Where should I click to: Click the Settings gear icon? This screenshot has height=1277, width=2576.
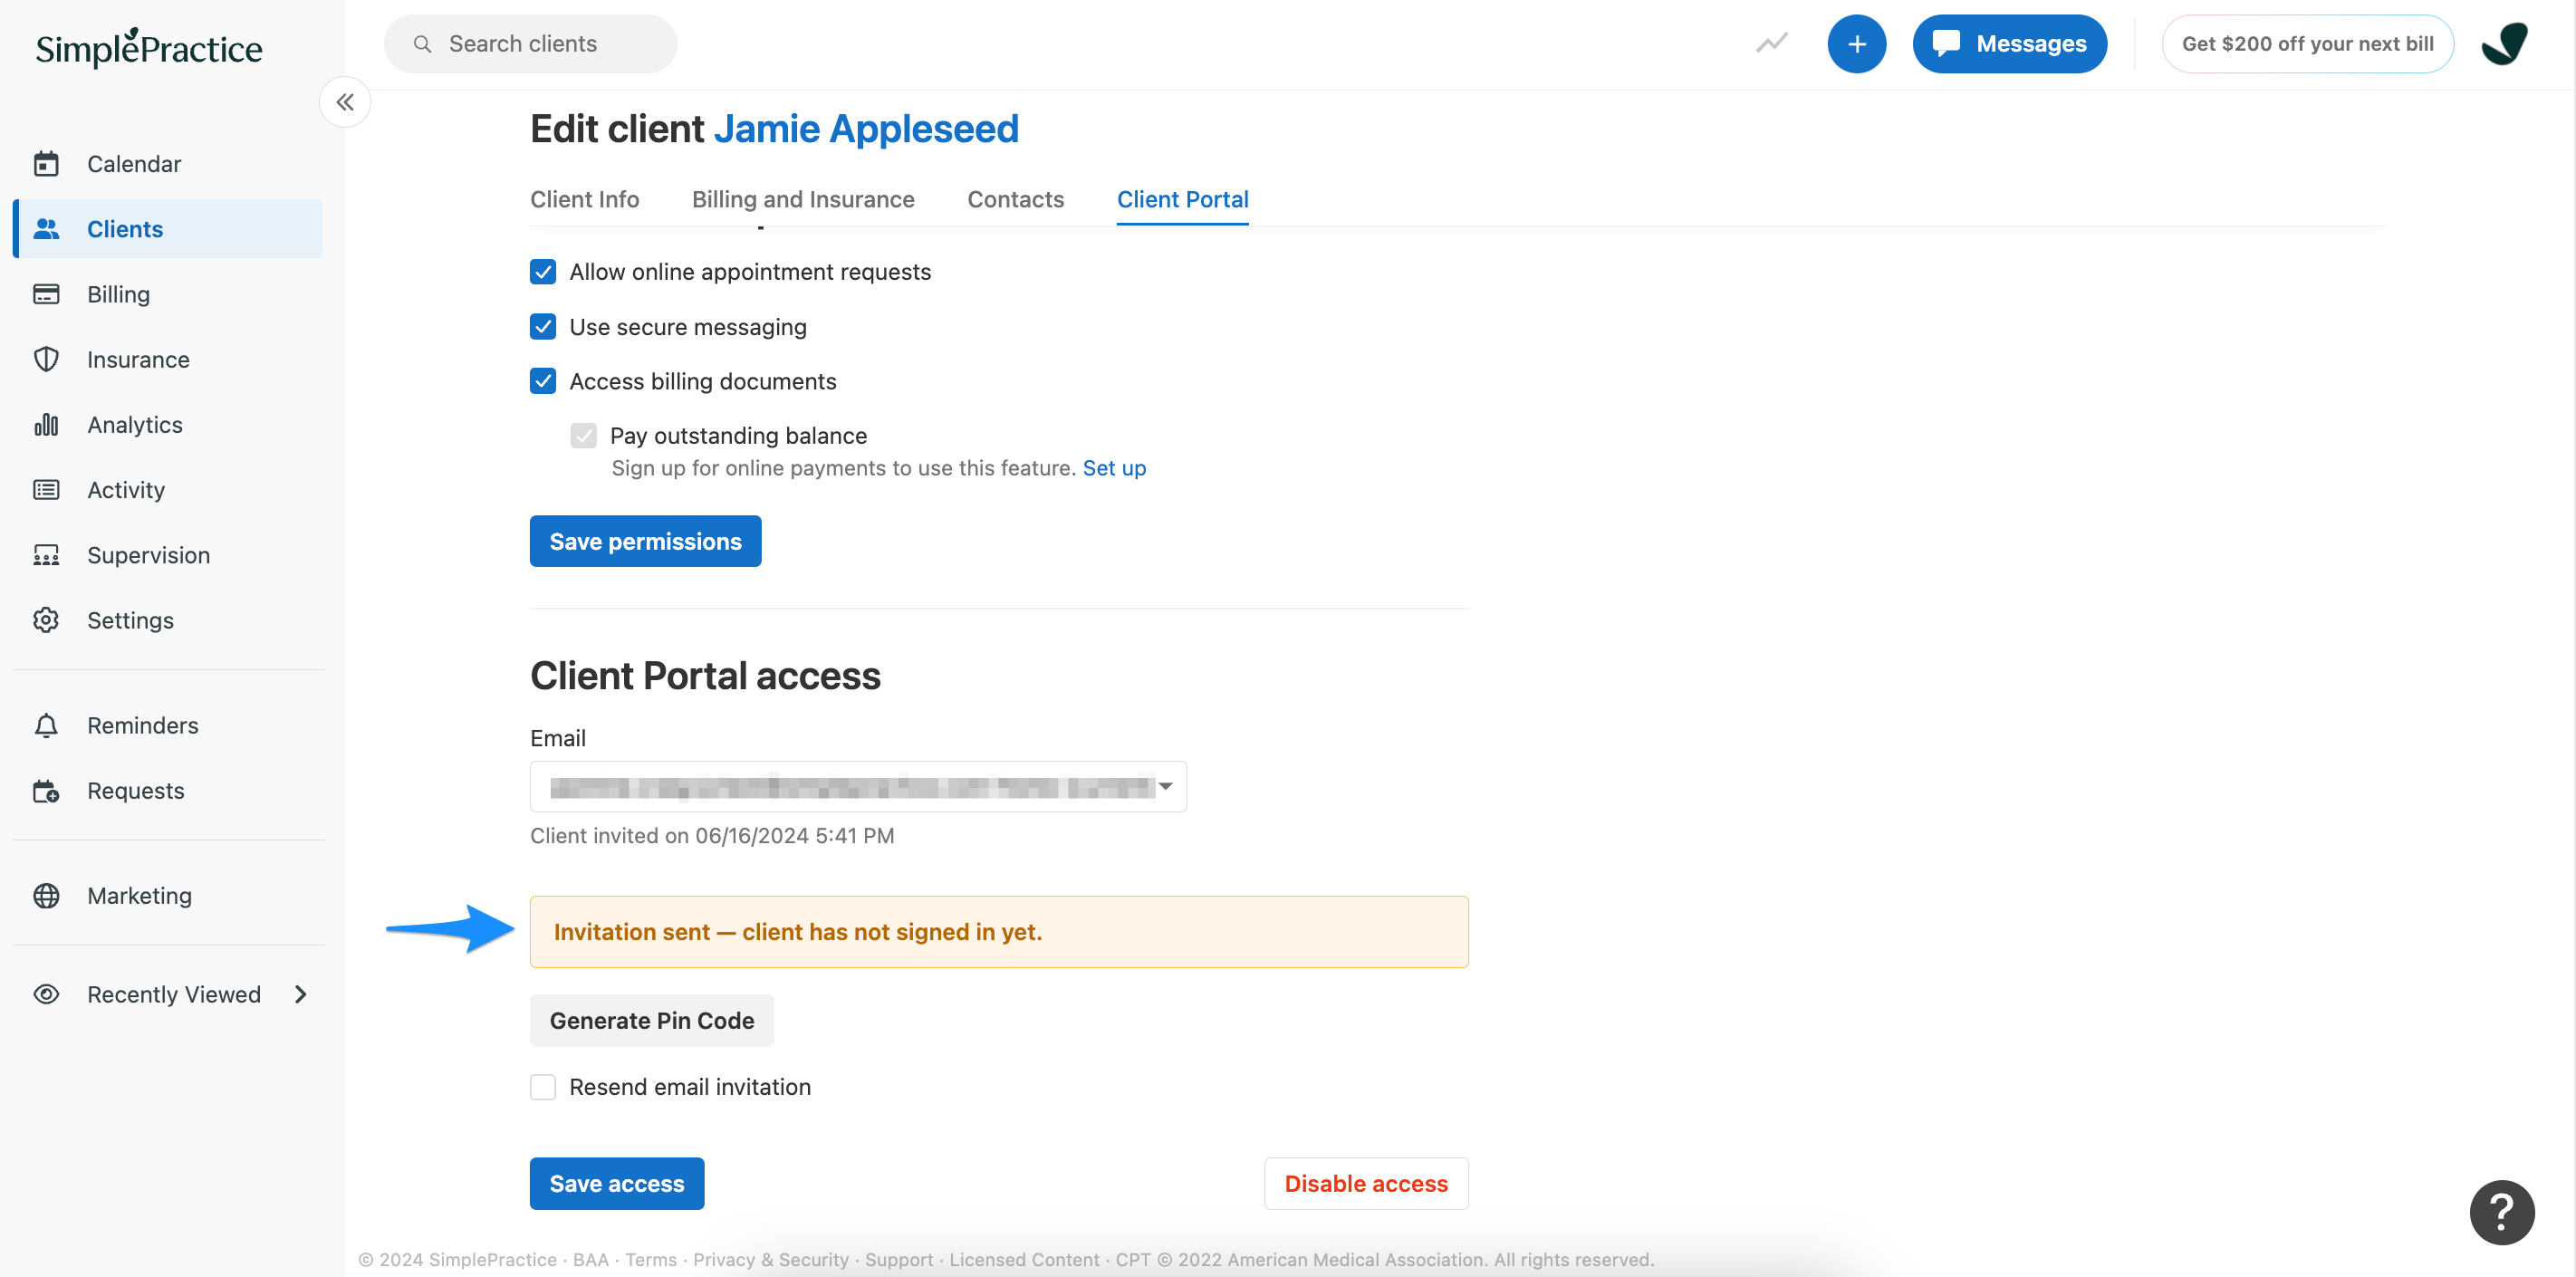tap(46, 619)
